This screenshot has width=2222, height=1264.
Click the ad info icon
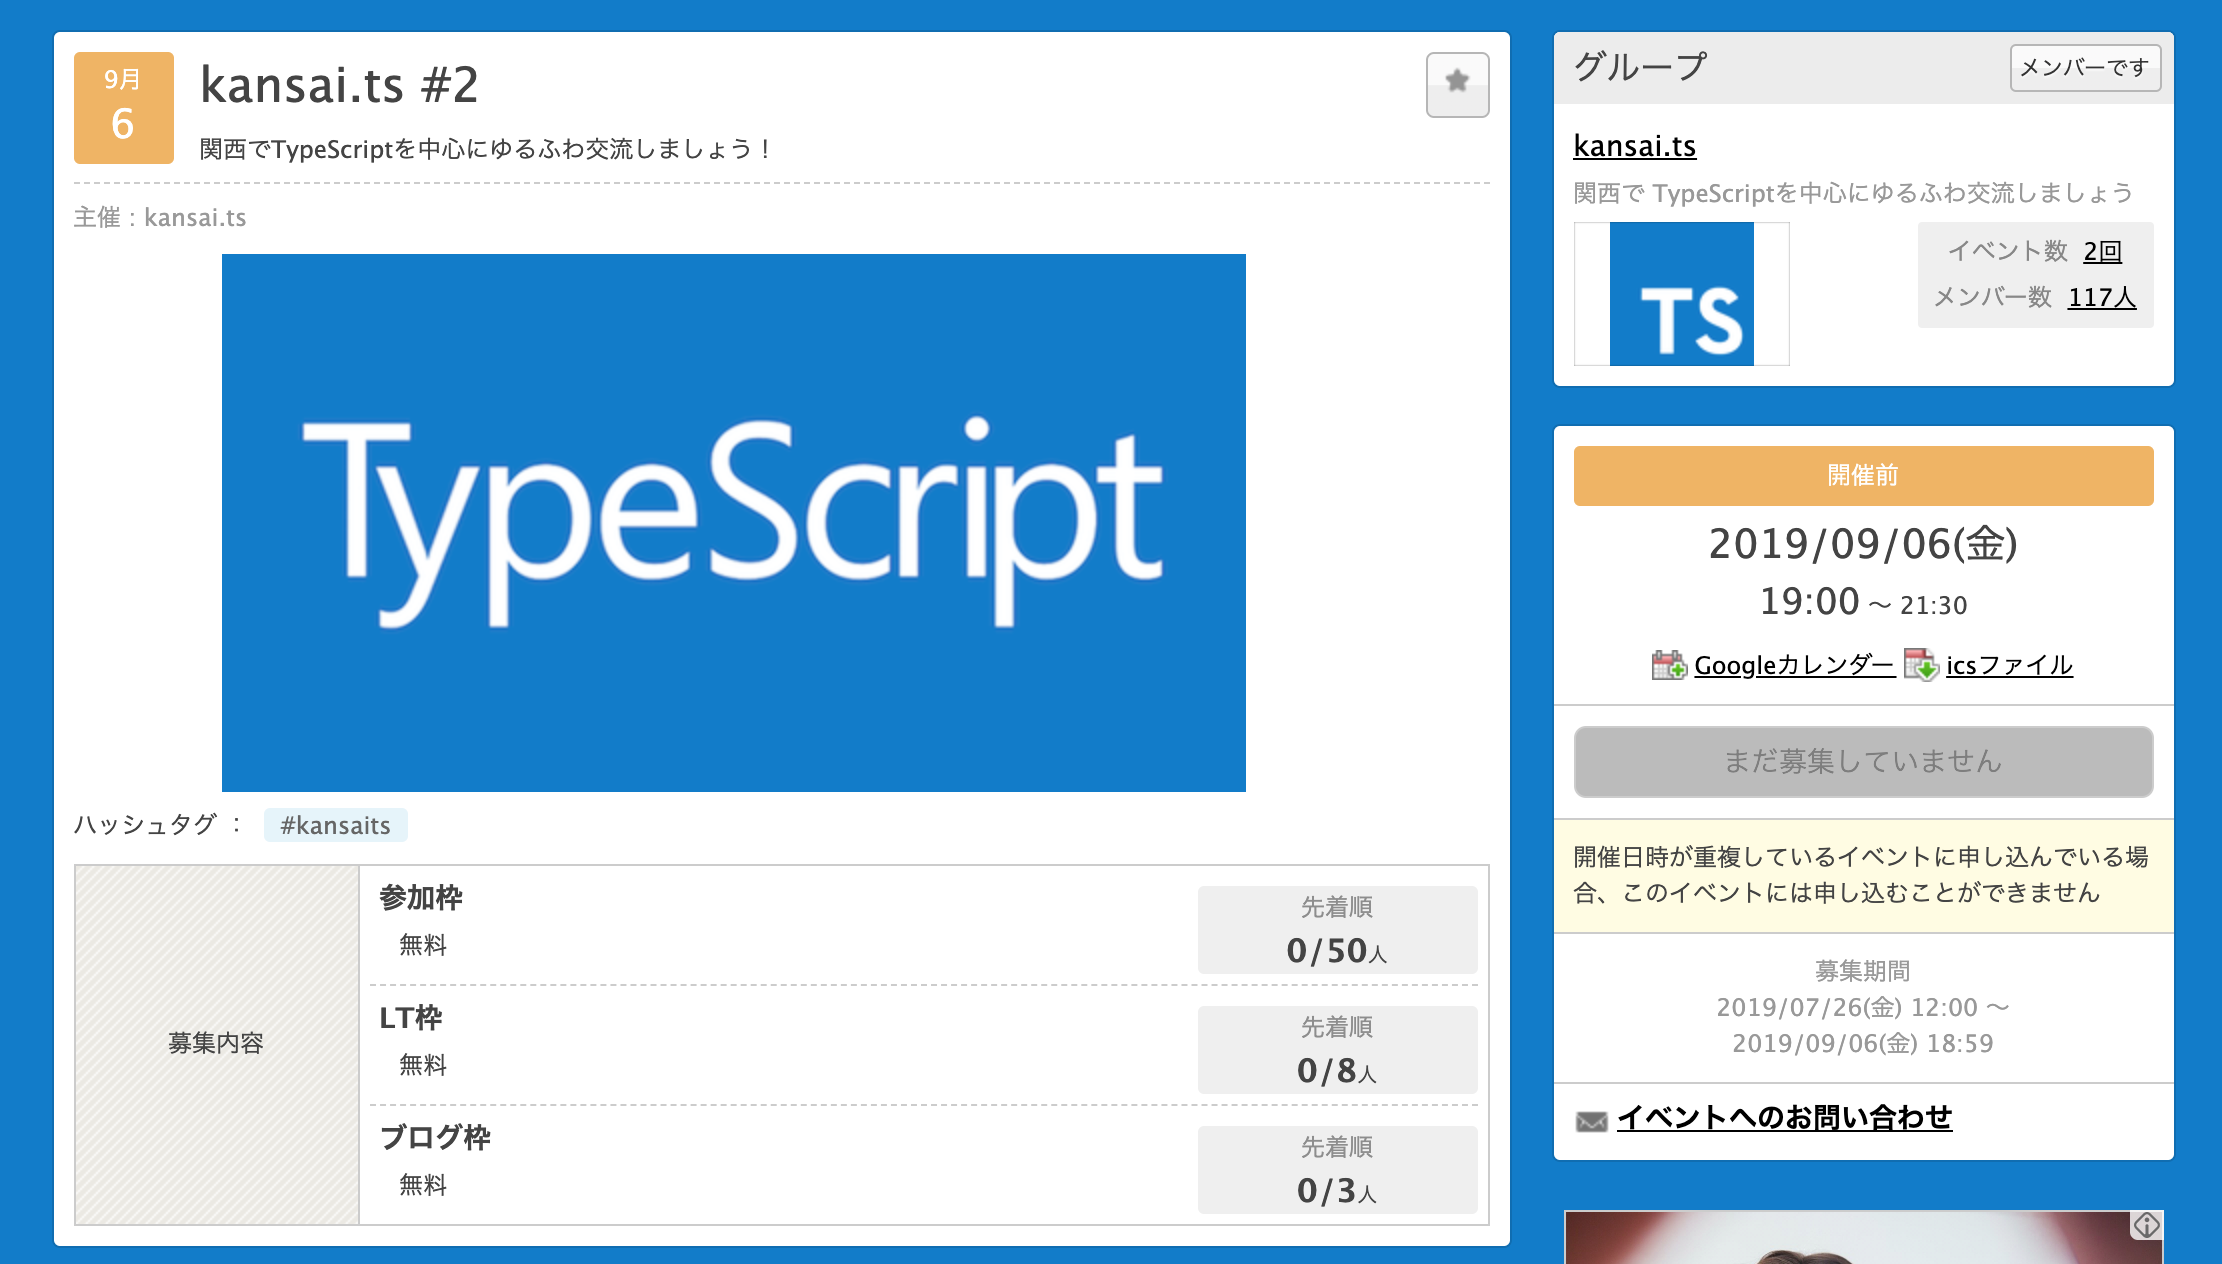tap(2146, 1225)
